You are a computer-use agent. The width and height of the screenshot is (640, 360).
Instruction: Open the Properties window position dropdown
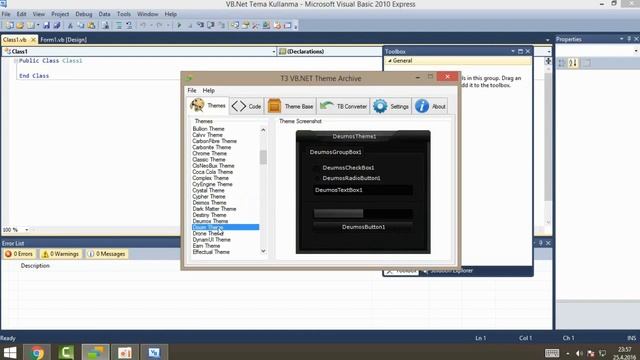[x=621, y=39]
